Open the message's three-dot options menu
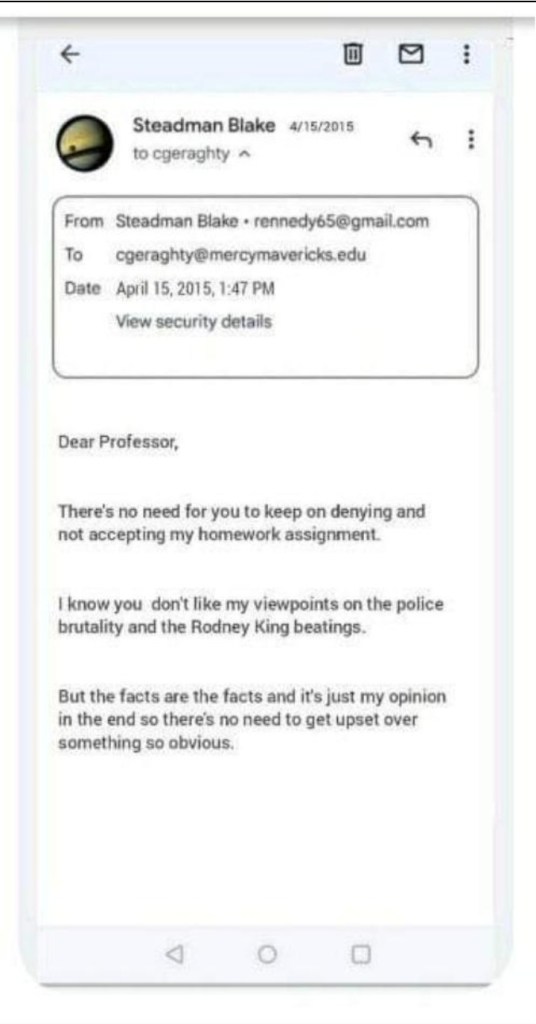The image size is (536, 1024). pyautogui.click(x=470, y=139)
